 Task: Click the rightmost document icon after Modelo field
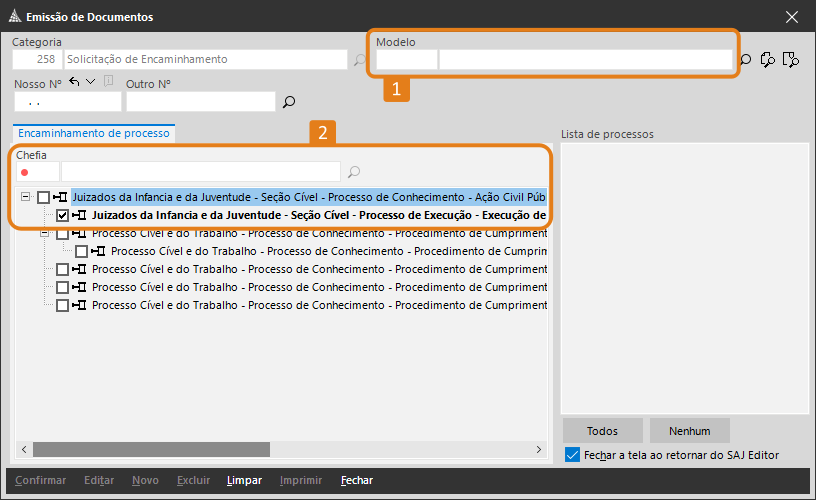point(791,60)
